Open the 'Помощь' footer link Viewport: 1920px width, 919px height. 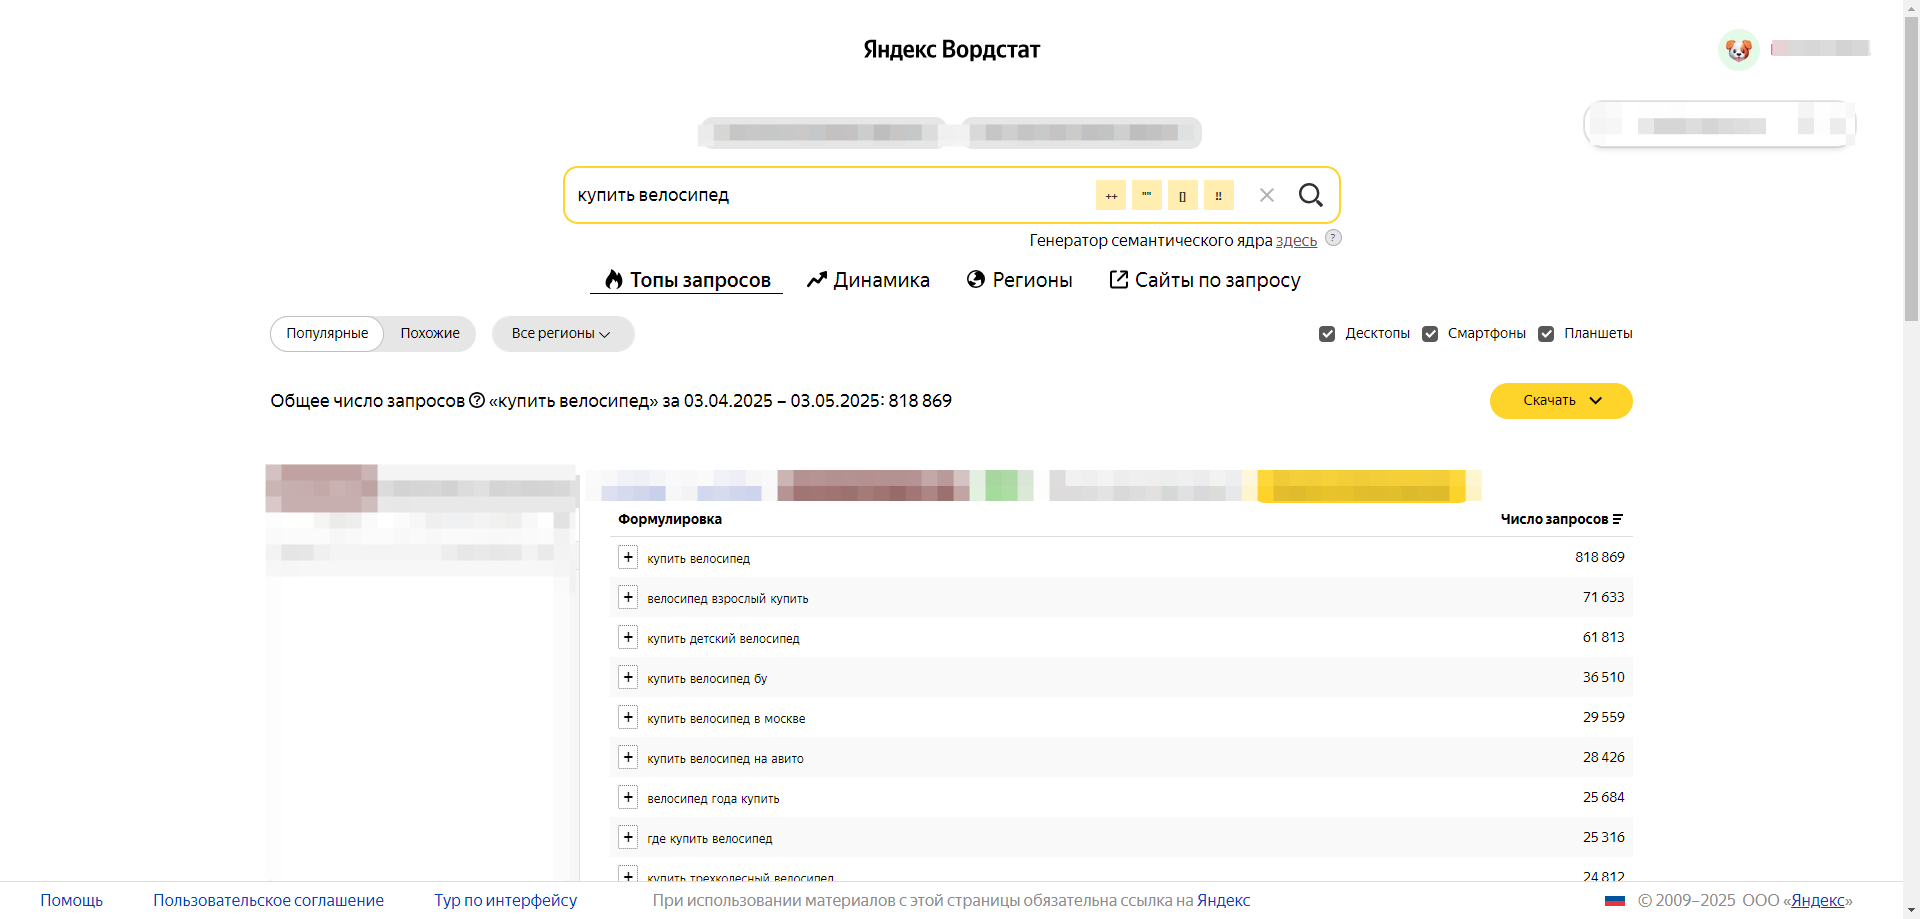71,901
